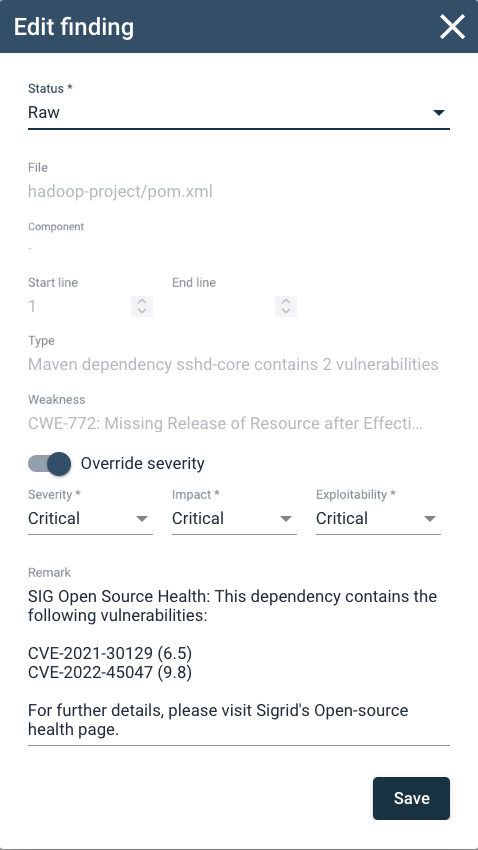This screenshot has height=850, width=478.
Task: Click the Type field about sshd-core
Action: pos(233,364)
